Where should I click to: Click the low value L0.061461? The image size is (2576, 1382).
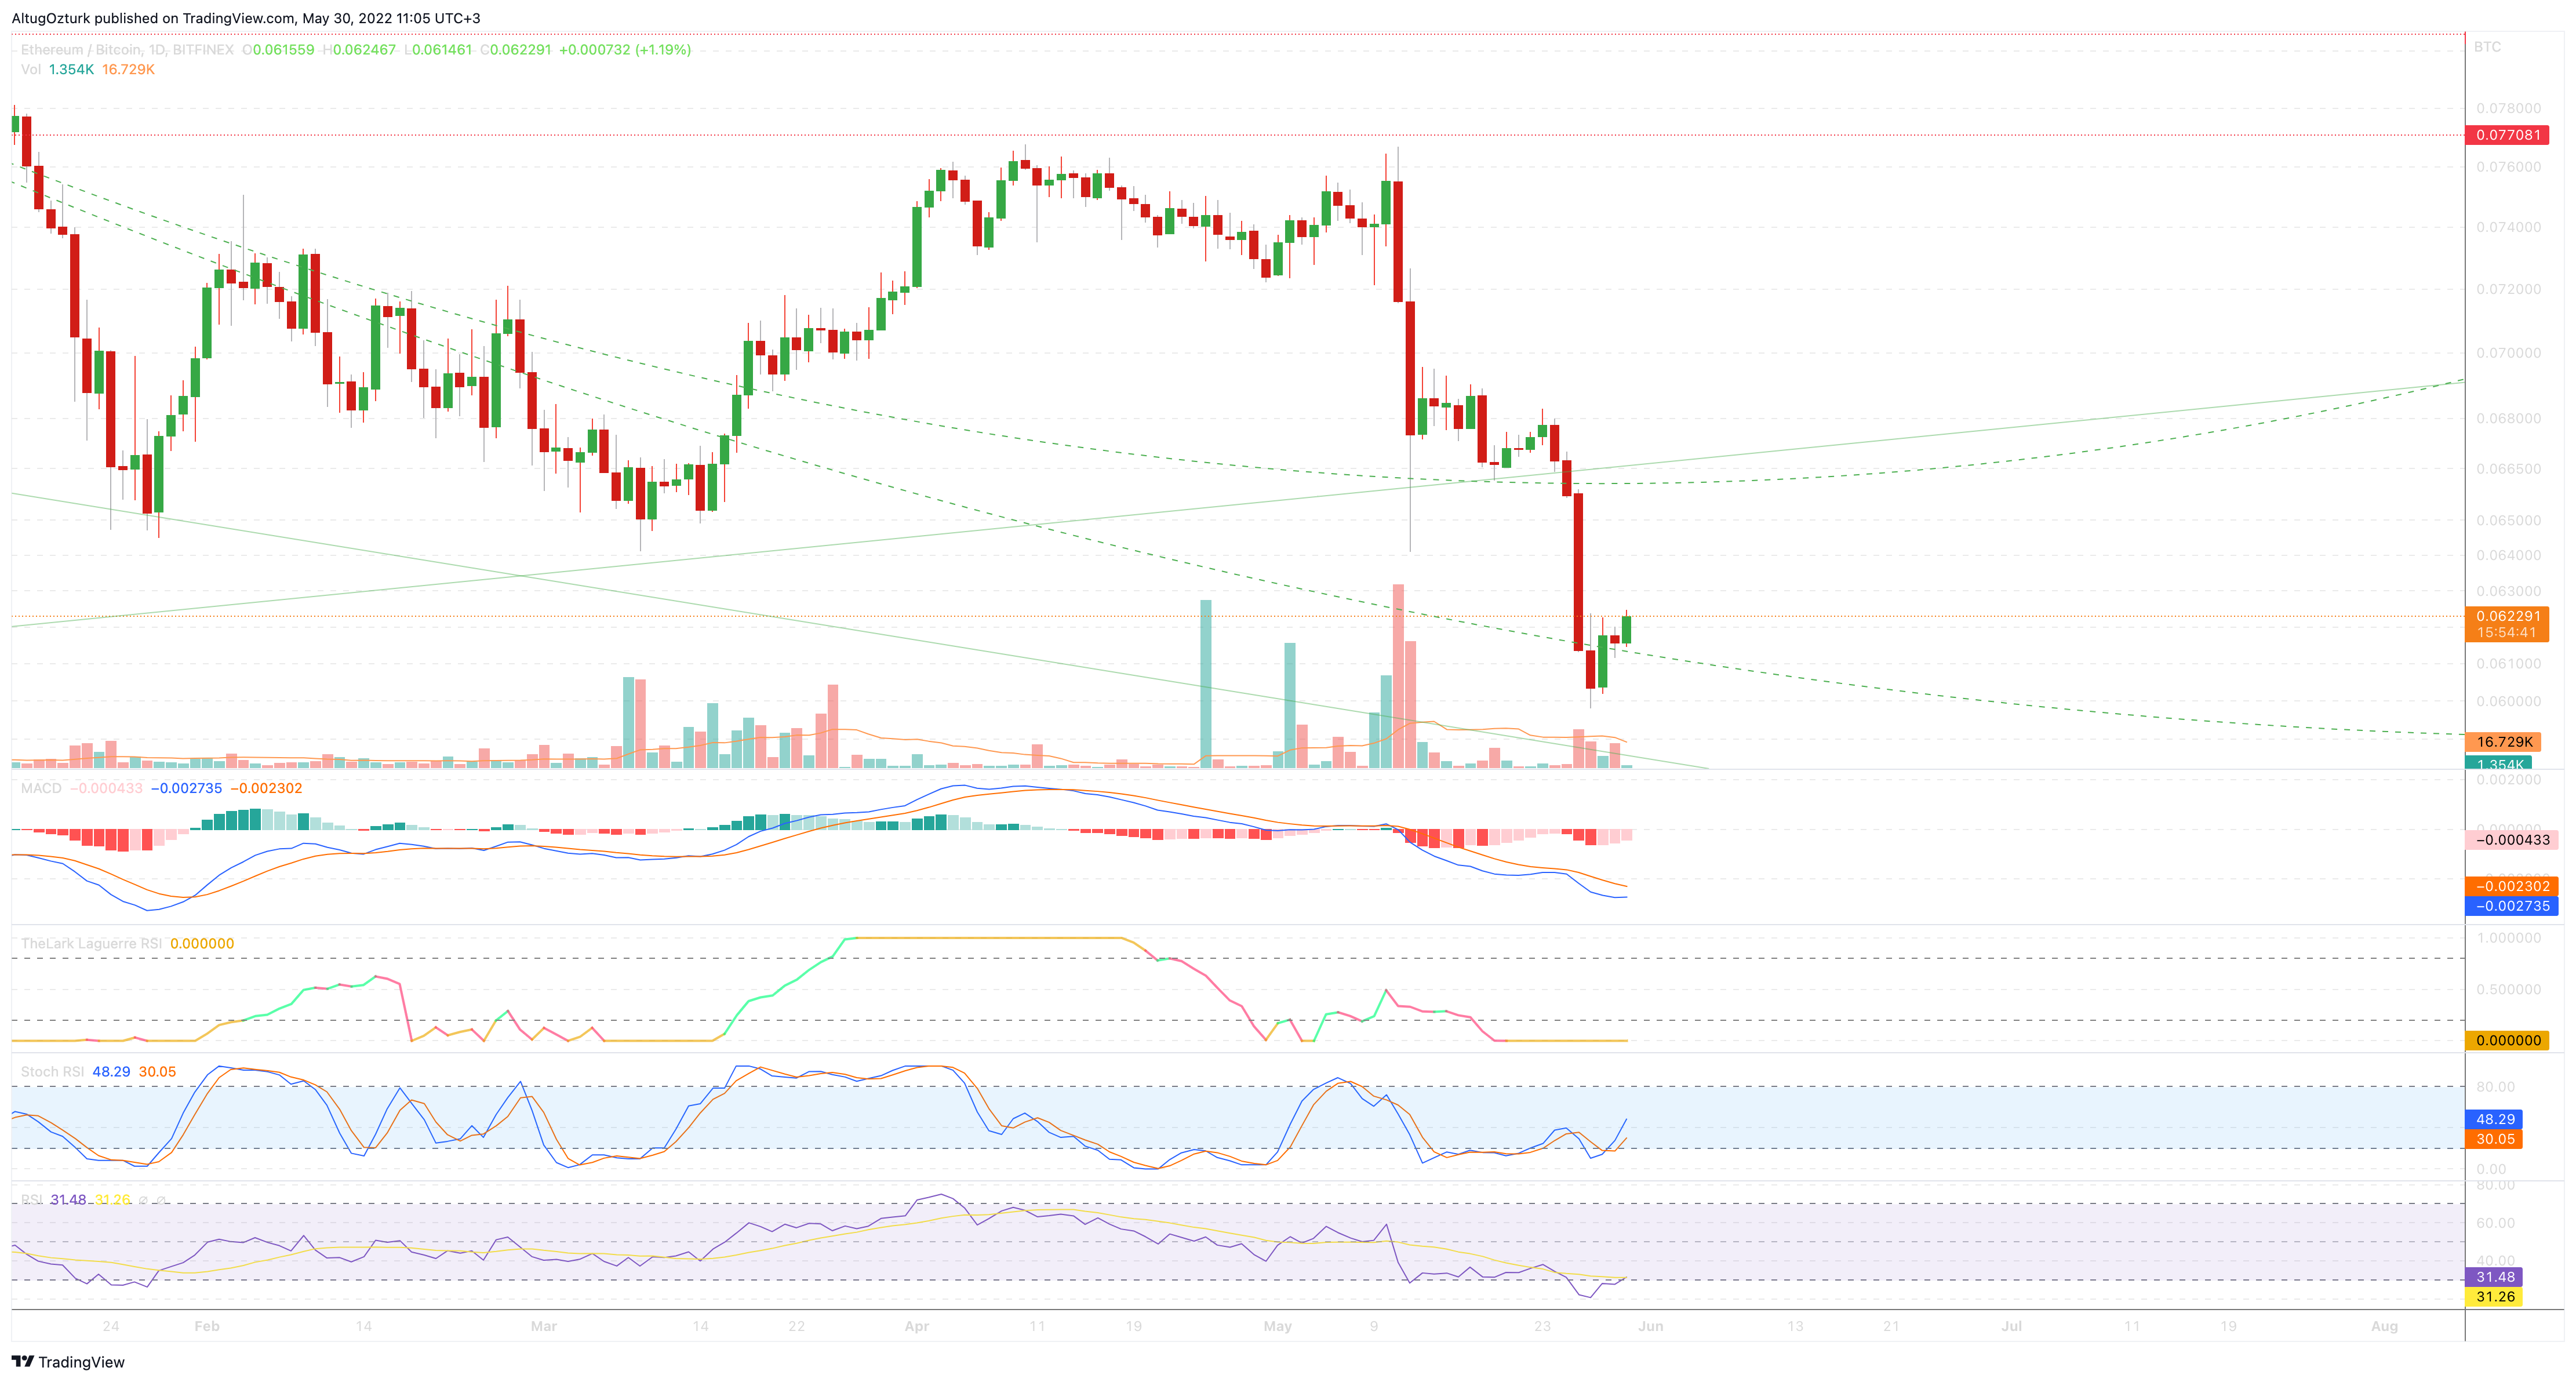pyautogui.click(x=438, y=49)
